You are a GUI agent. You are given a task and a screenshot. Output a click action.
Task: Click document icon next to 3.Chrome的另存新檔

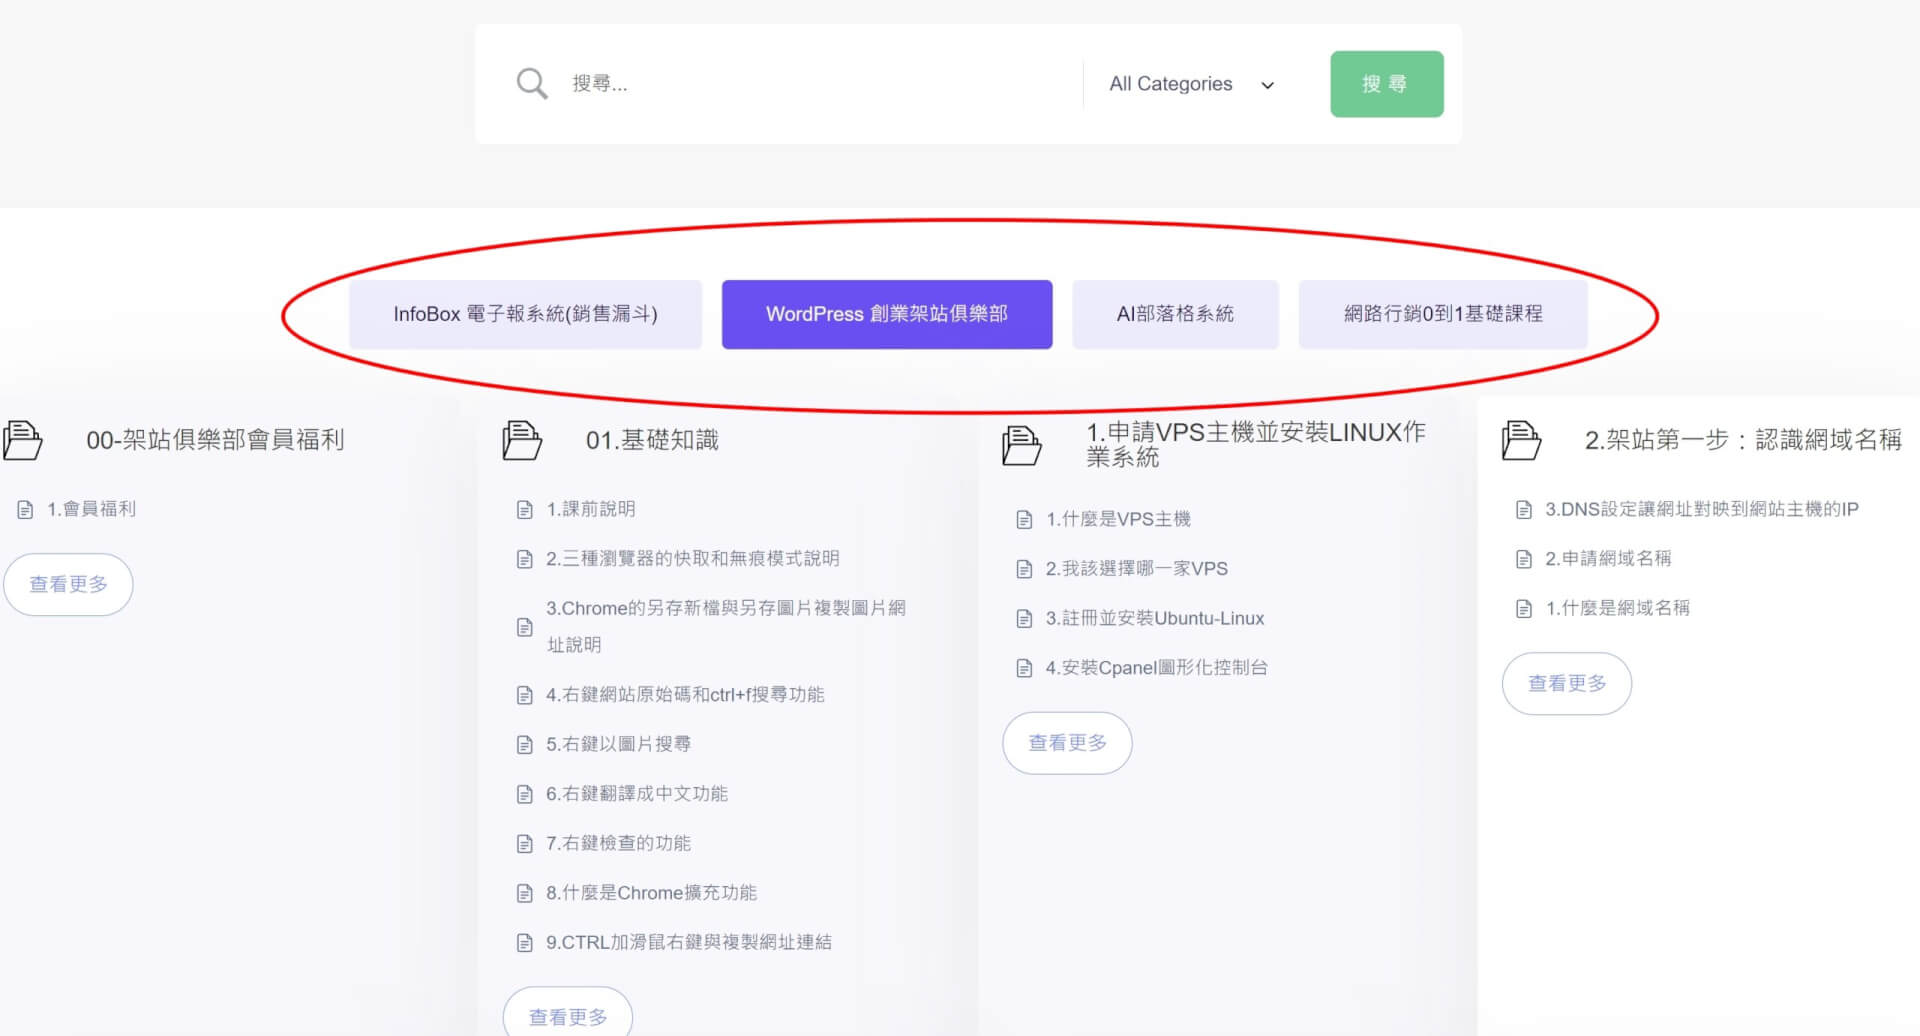(524, 627)
